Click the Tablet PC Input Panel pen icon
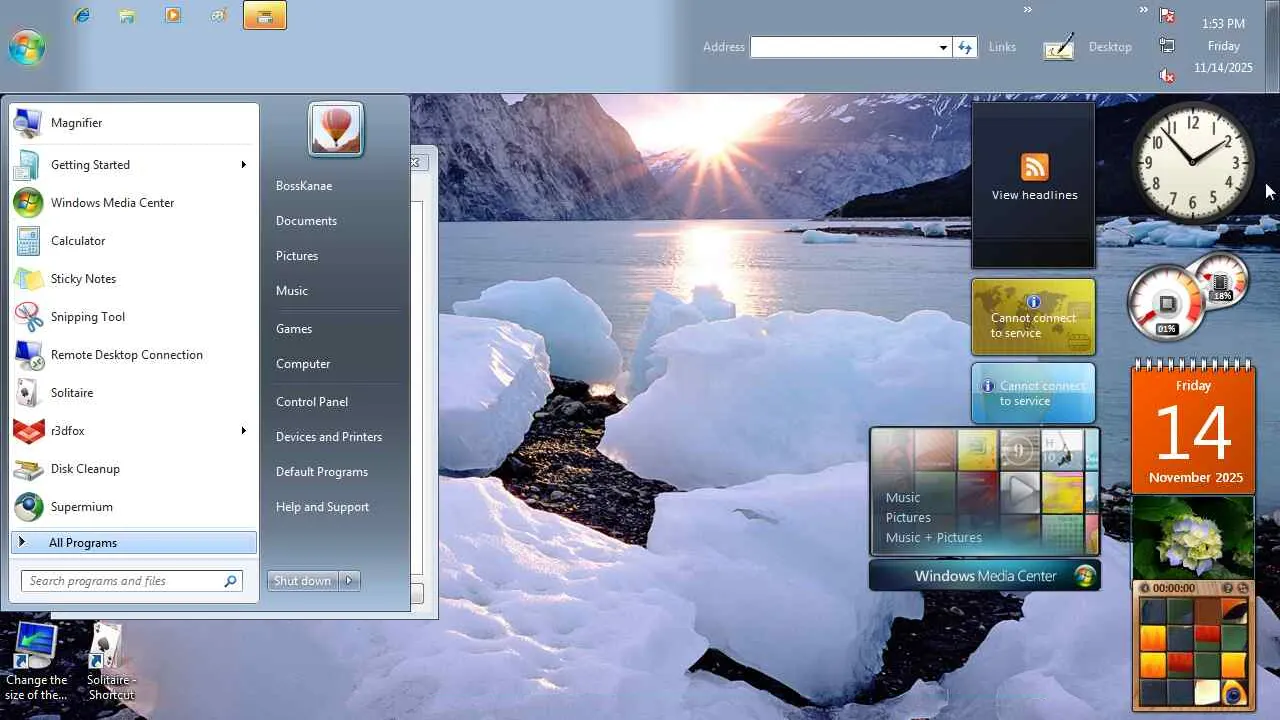Screen dimensions: 1280x720 1058,46
